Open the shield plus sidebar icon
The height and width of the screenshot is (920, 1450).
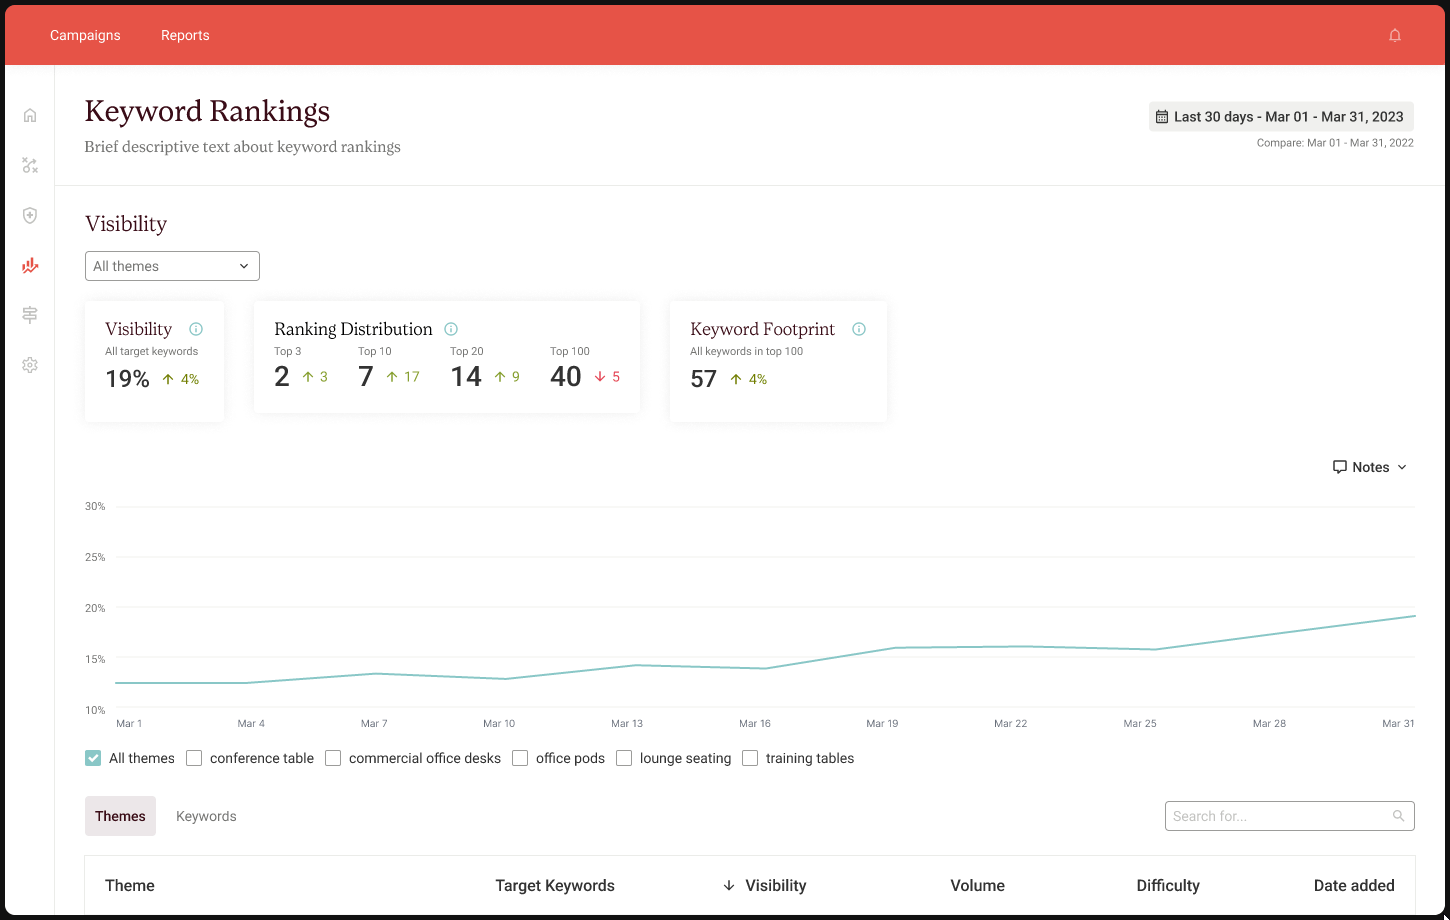(30, 215)
